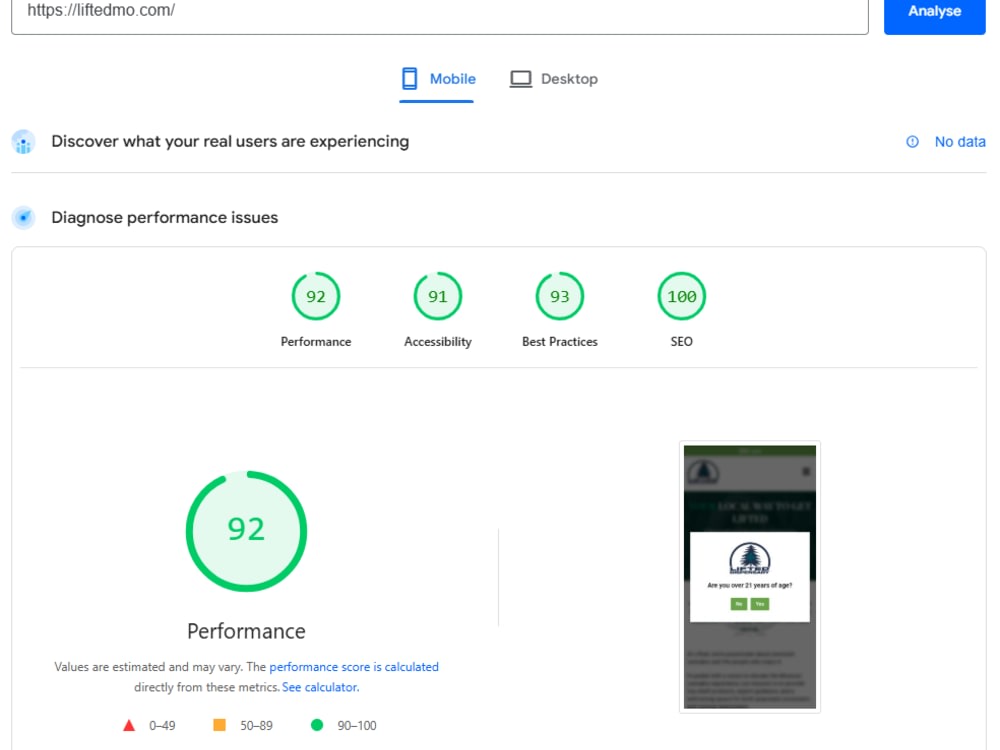The image size is (1000, 750).
Task: Click the Performance label under the 92 gauge
Action: (316, 342)
